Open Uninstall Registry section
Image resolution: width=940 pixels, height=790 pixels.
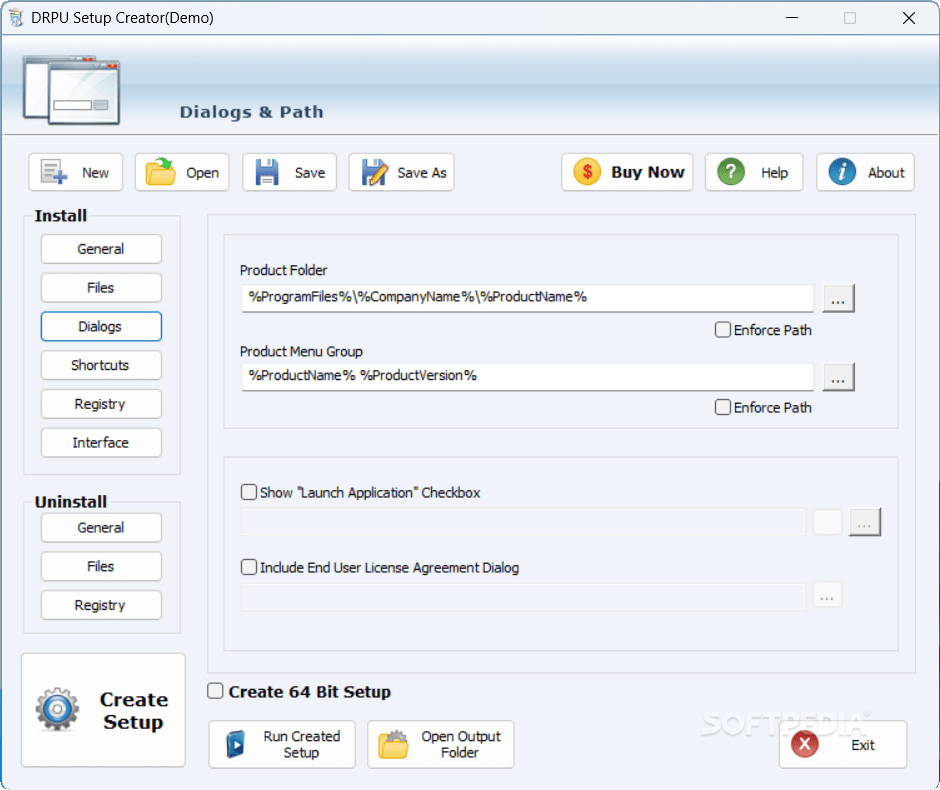(x=101, y=605)
